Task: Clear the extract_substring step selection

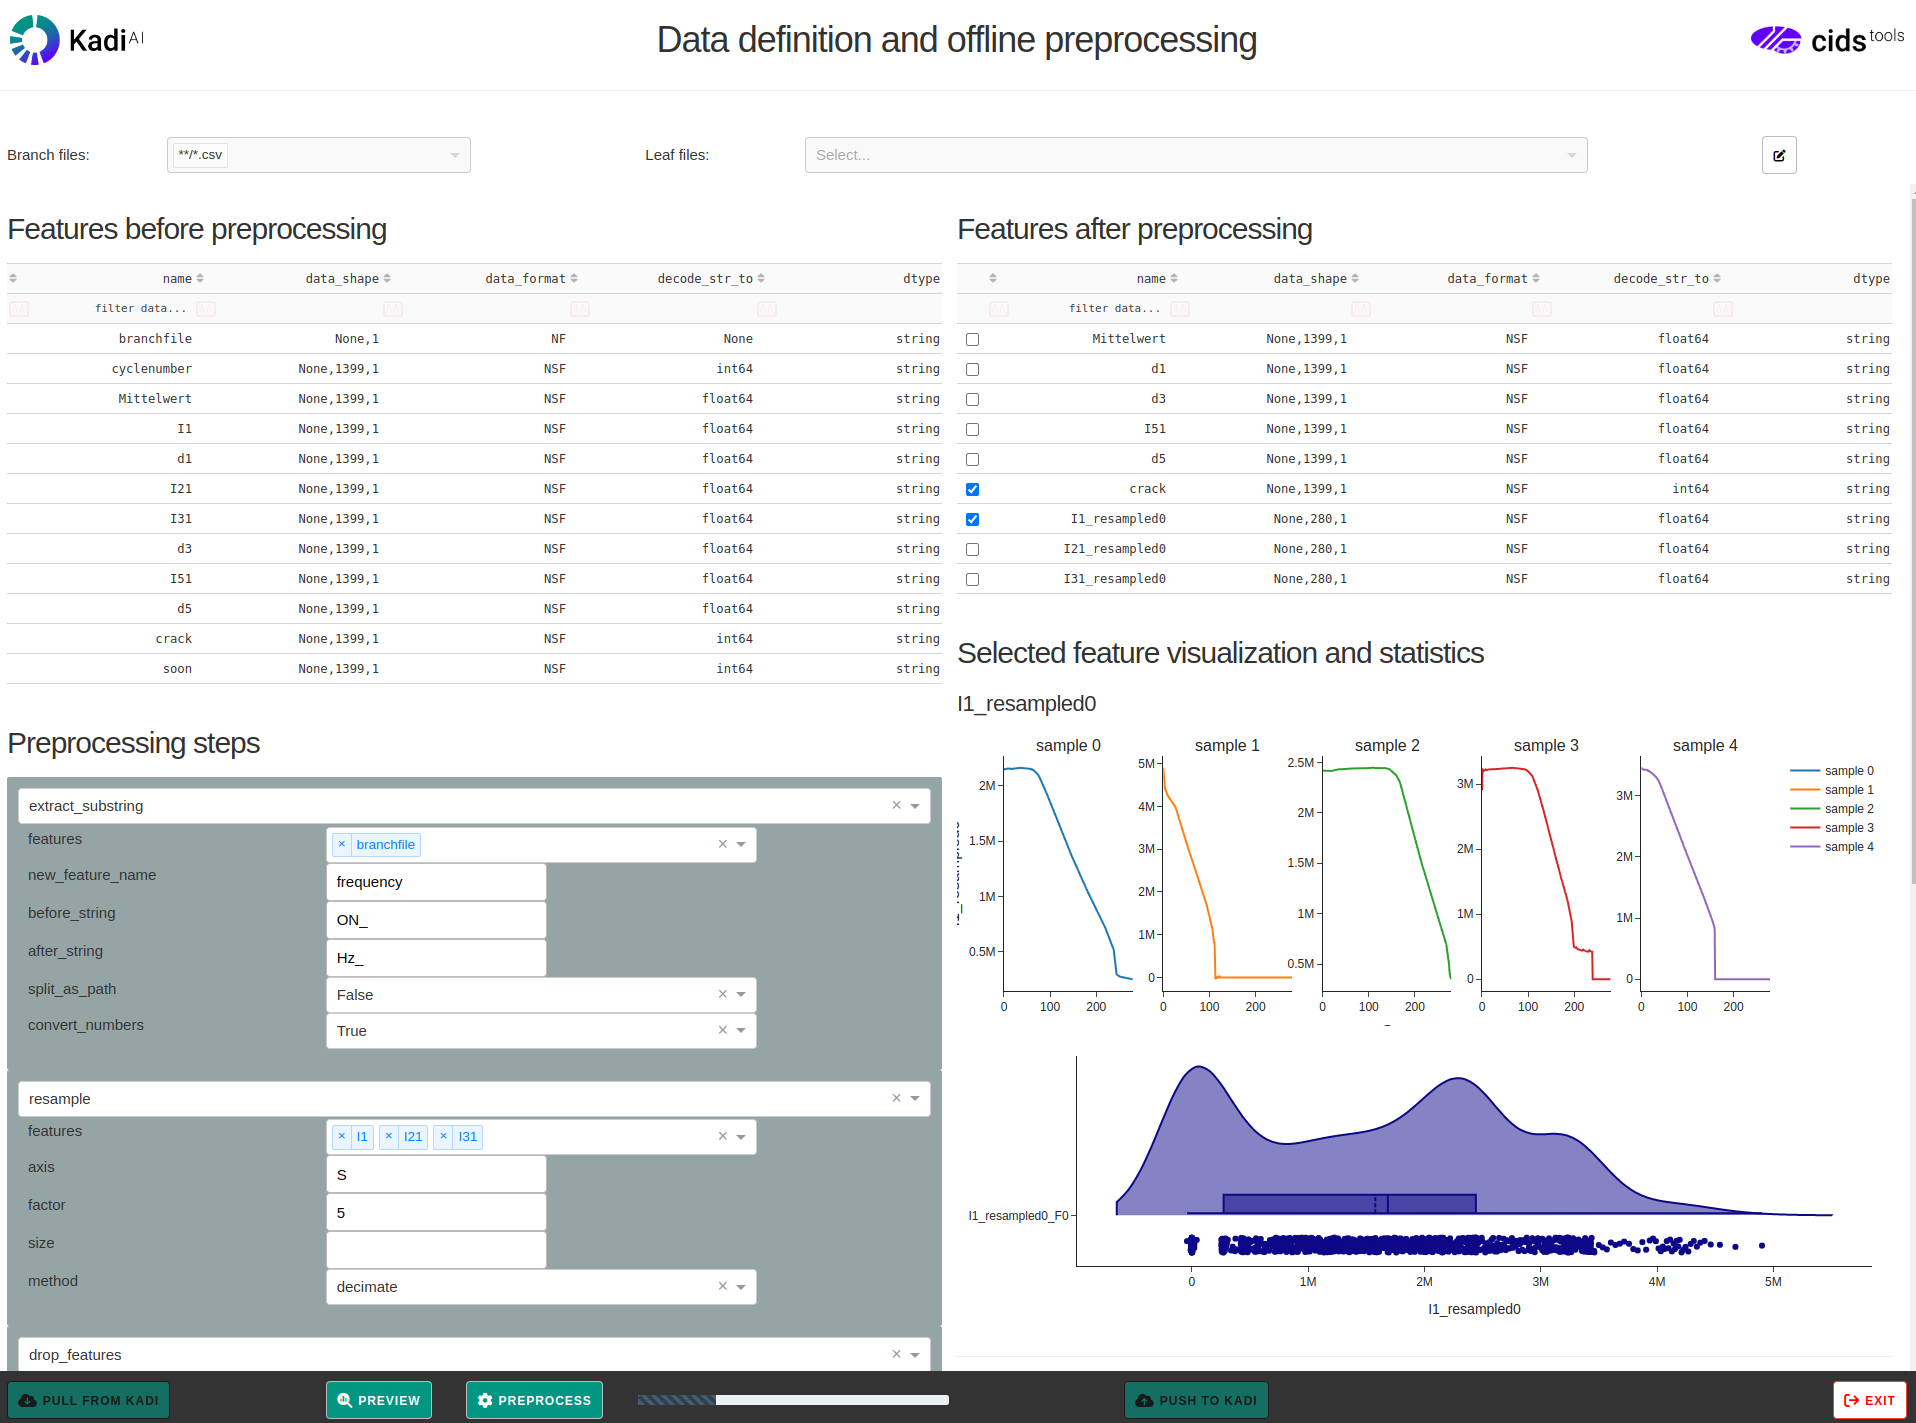Action: click(896, 806)
